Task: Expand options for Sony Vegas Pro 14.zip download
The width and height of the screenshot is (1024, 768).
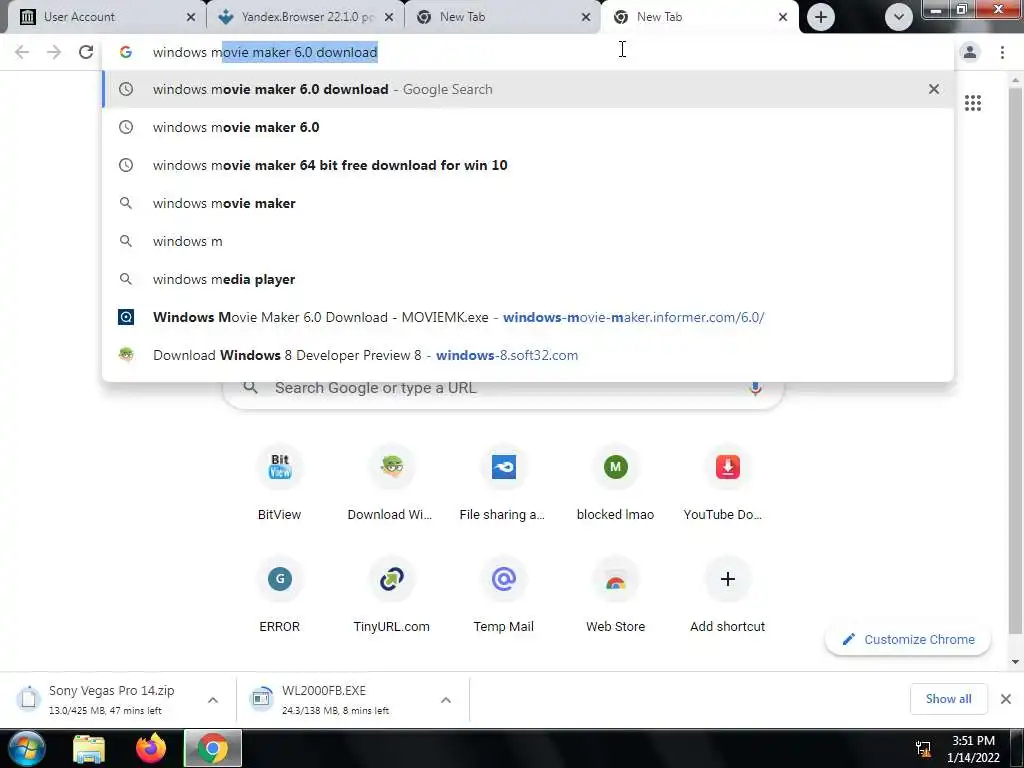Action: coord(213,700)
